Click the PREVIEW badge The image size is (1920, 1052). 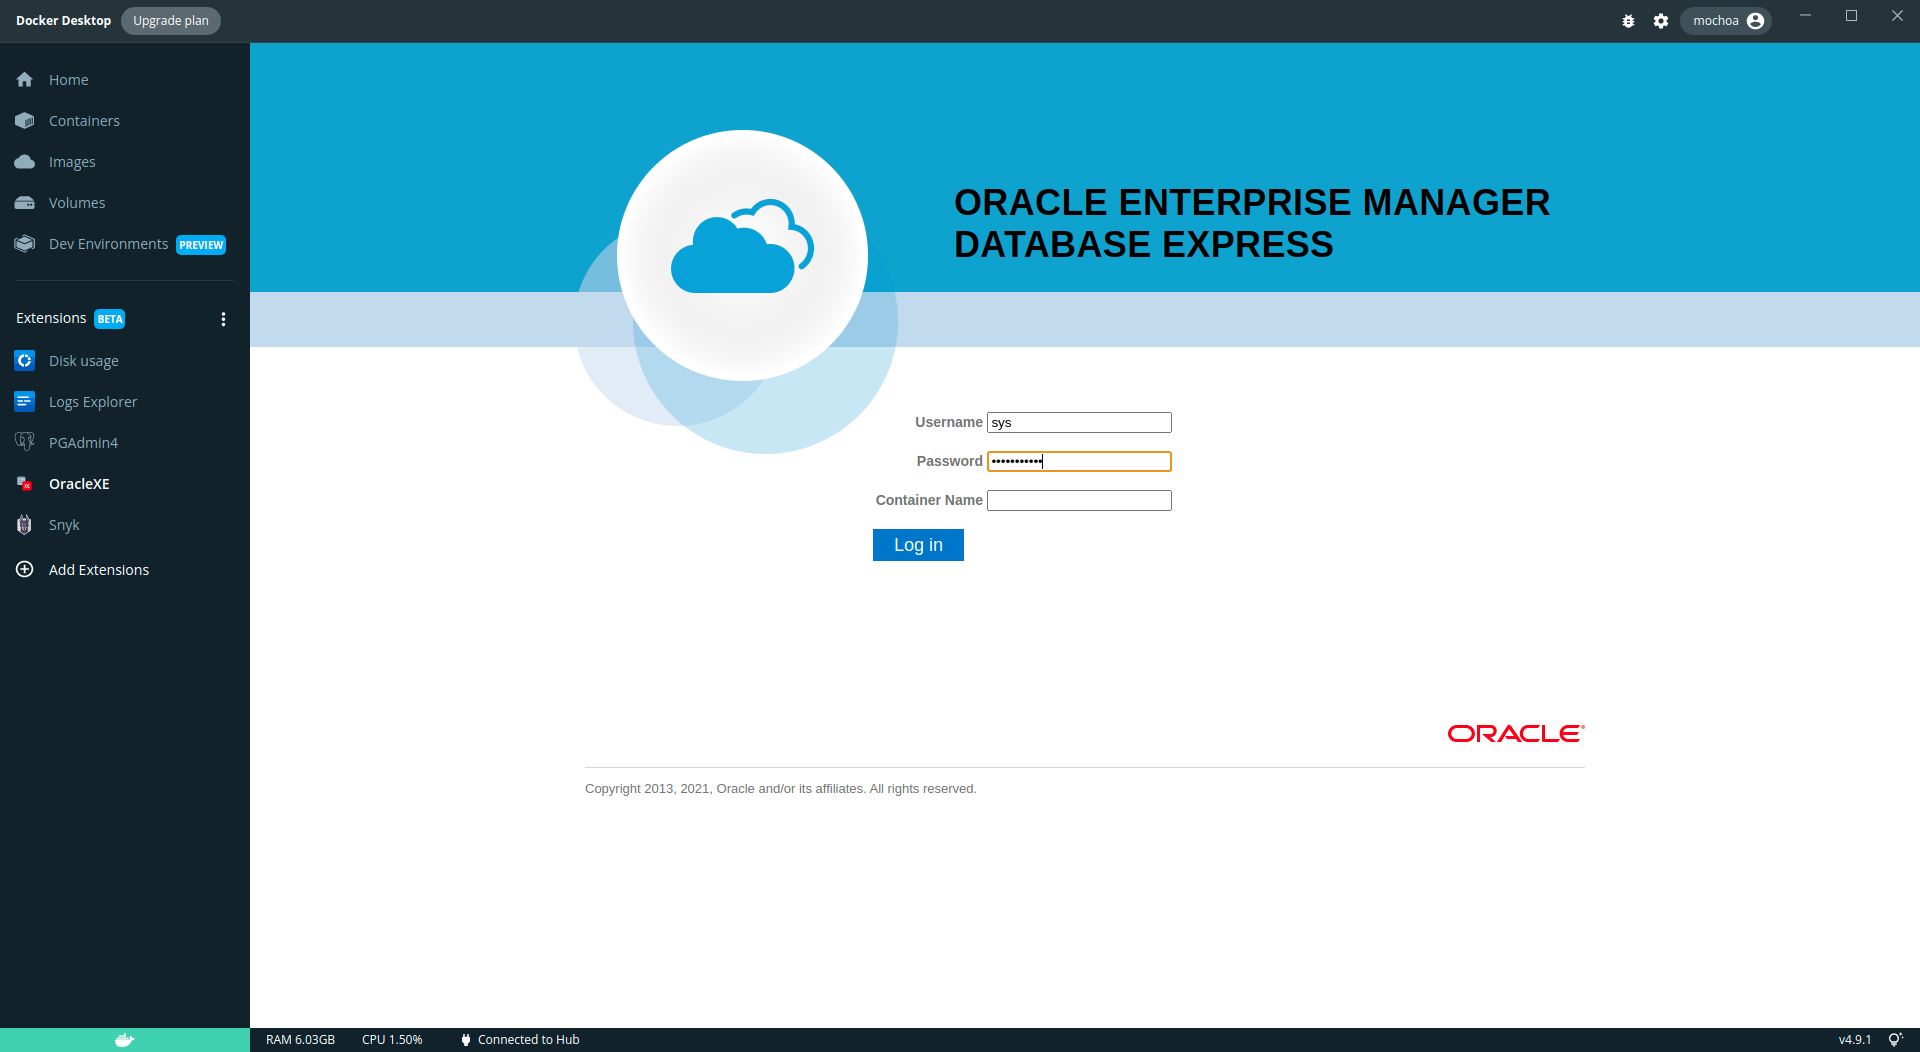[x=201, y=245]
